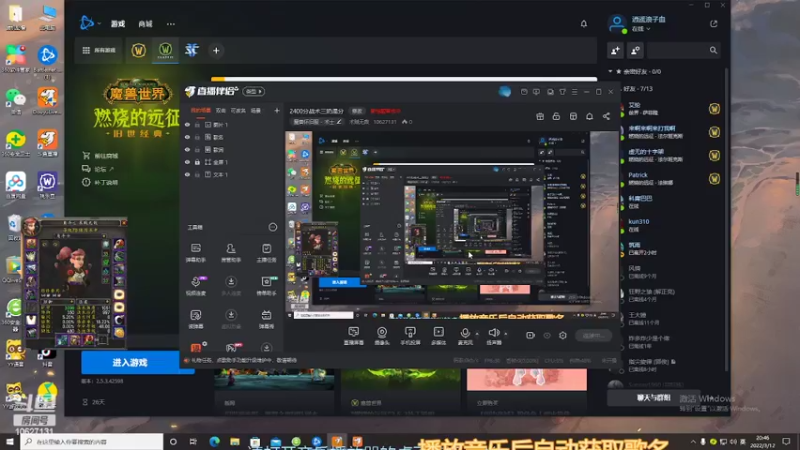Add 摄像头 camera source
The height and width of the screenshot is (450, 800).
(x=382, y=336)
